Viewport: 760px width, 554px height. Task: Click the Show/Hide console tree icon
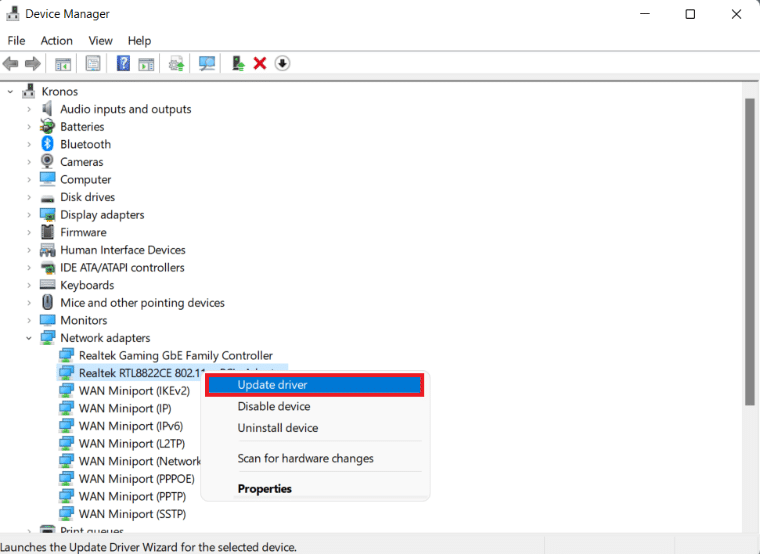pyautogui.click(x=63, y=64)
